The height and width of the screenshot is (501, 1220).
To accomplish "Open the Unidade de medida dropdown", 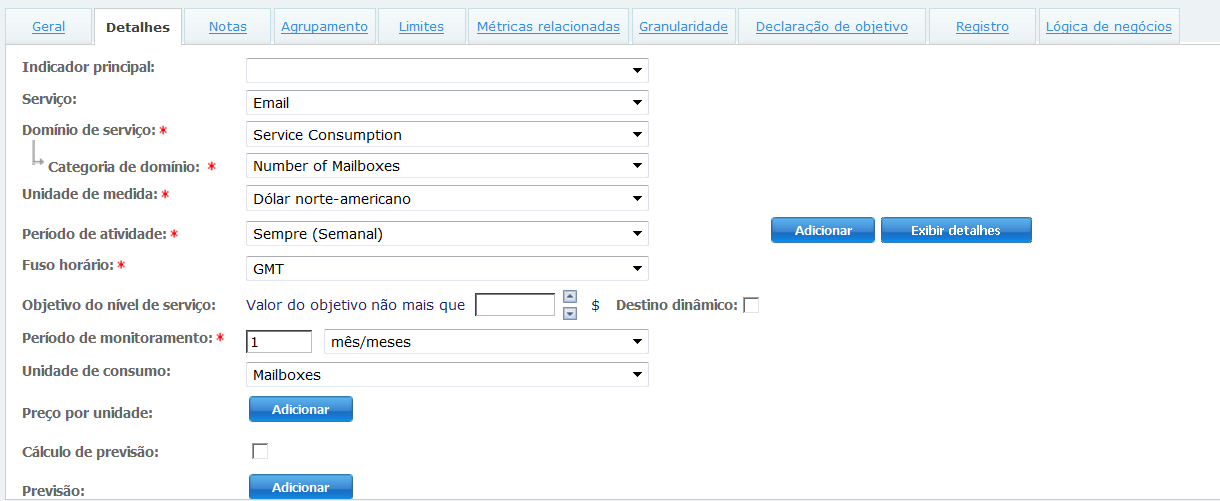I will click(447, 198).
